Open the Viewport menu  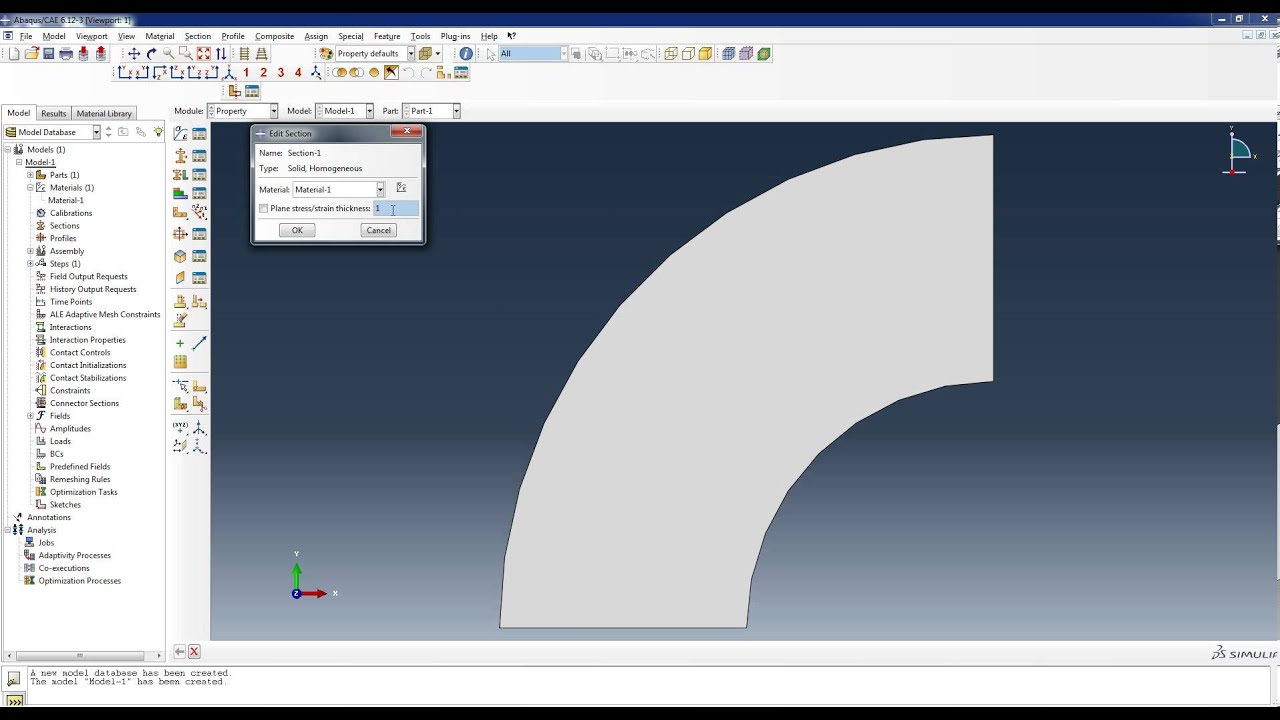(x=92, y=36)
